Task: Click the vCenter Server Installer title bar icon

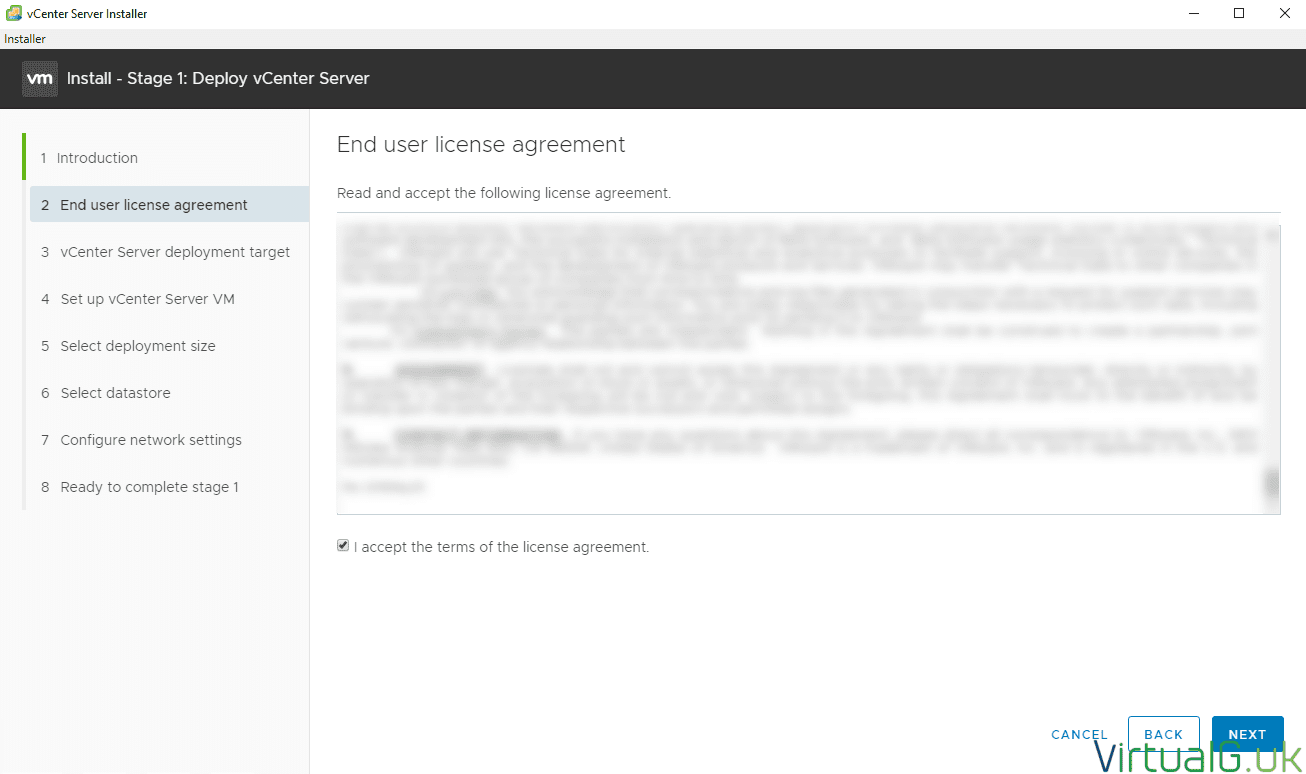Action: click(x=14, y=14)
